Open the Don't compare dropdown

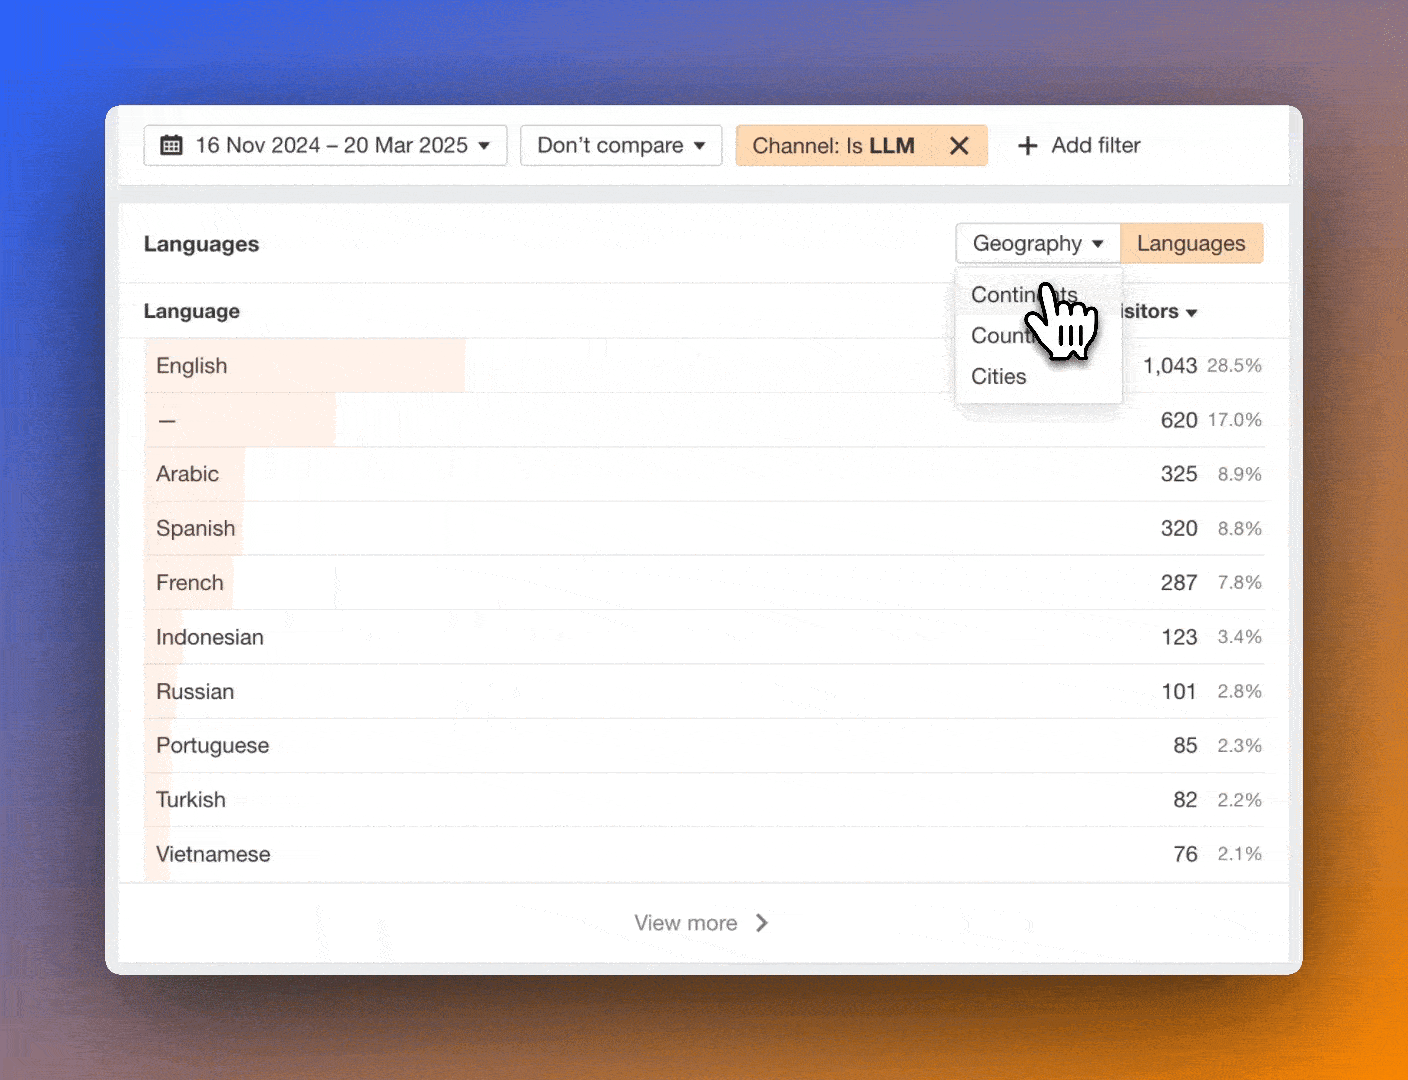[620, 145]
